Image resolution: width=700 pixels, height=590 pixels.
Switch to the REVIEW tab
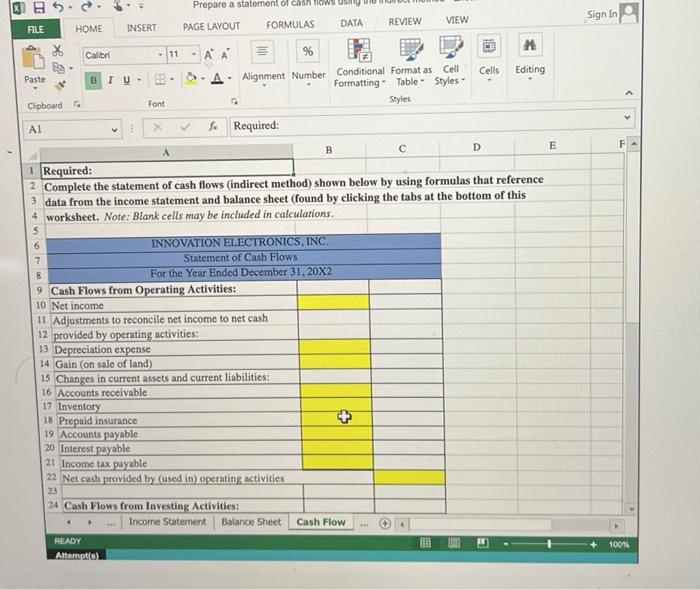pos(404,21)
